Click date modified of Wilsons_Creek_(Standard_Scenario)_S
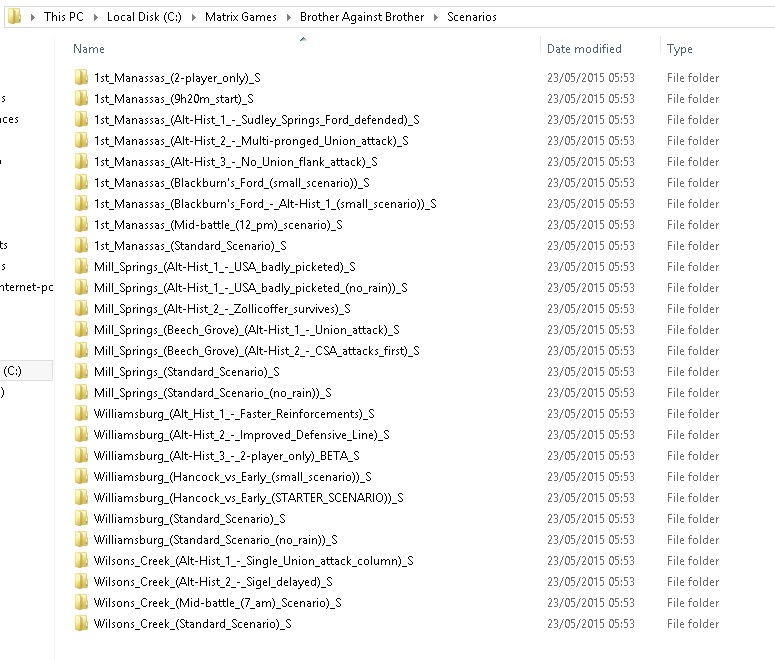Screen dimensions: 775x660 591,624
